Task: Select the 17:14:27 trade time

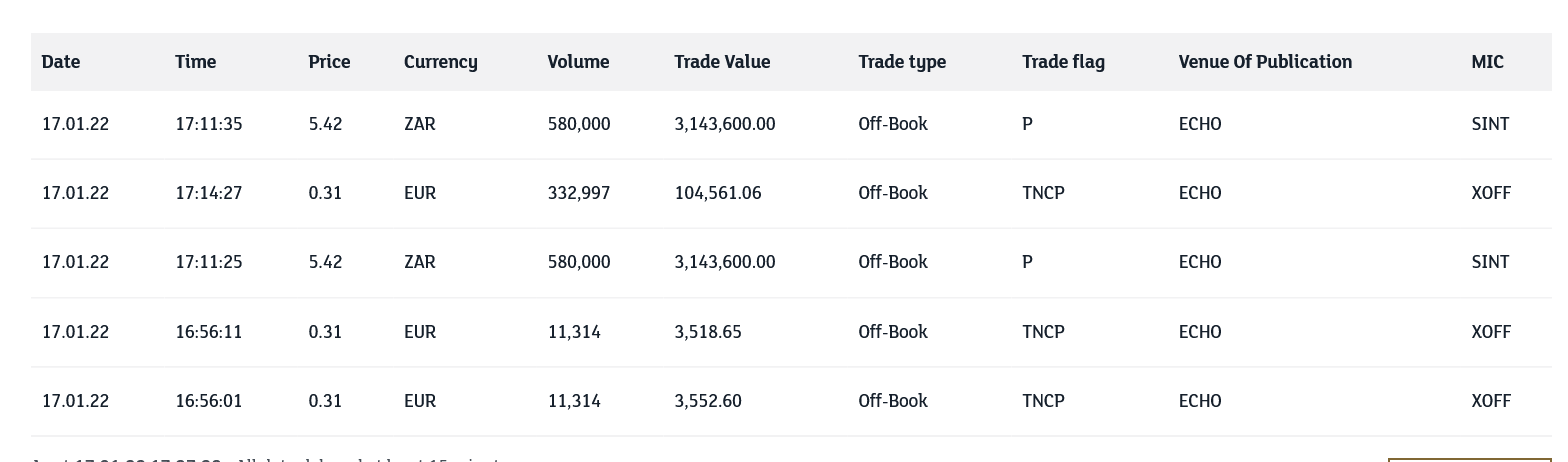Action: [208, 193]
